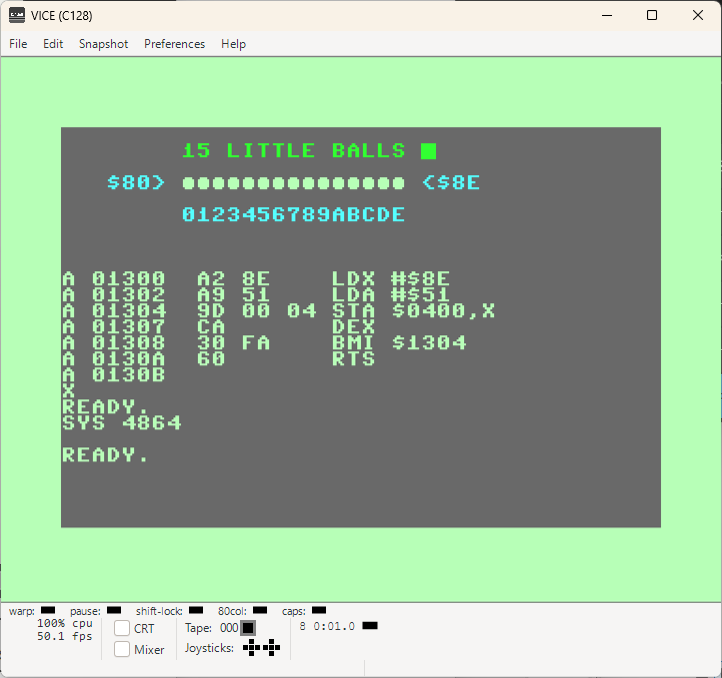Viewport: 722px width, 678px height.
Task: Click the drive 8 track display
Action: pyautogui.click(x=334, y=626)
